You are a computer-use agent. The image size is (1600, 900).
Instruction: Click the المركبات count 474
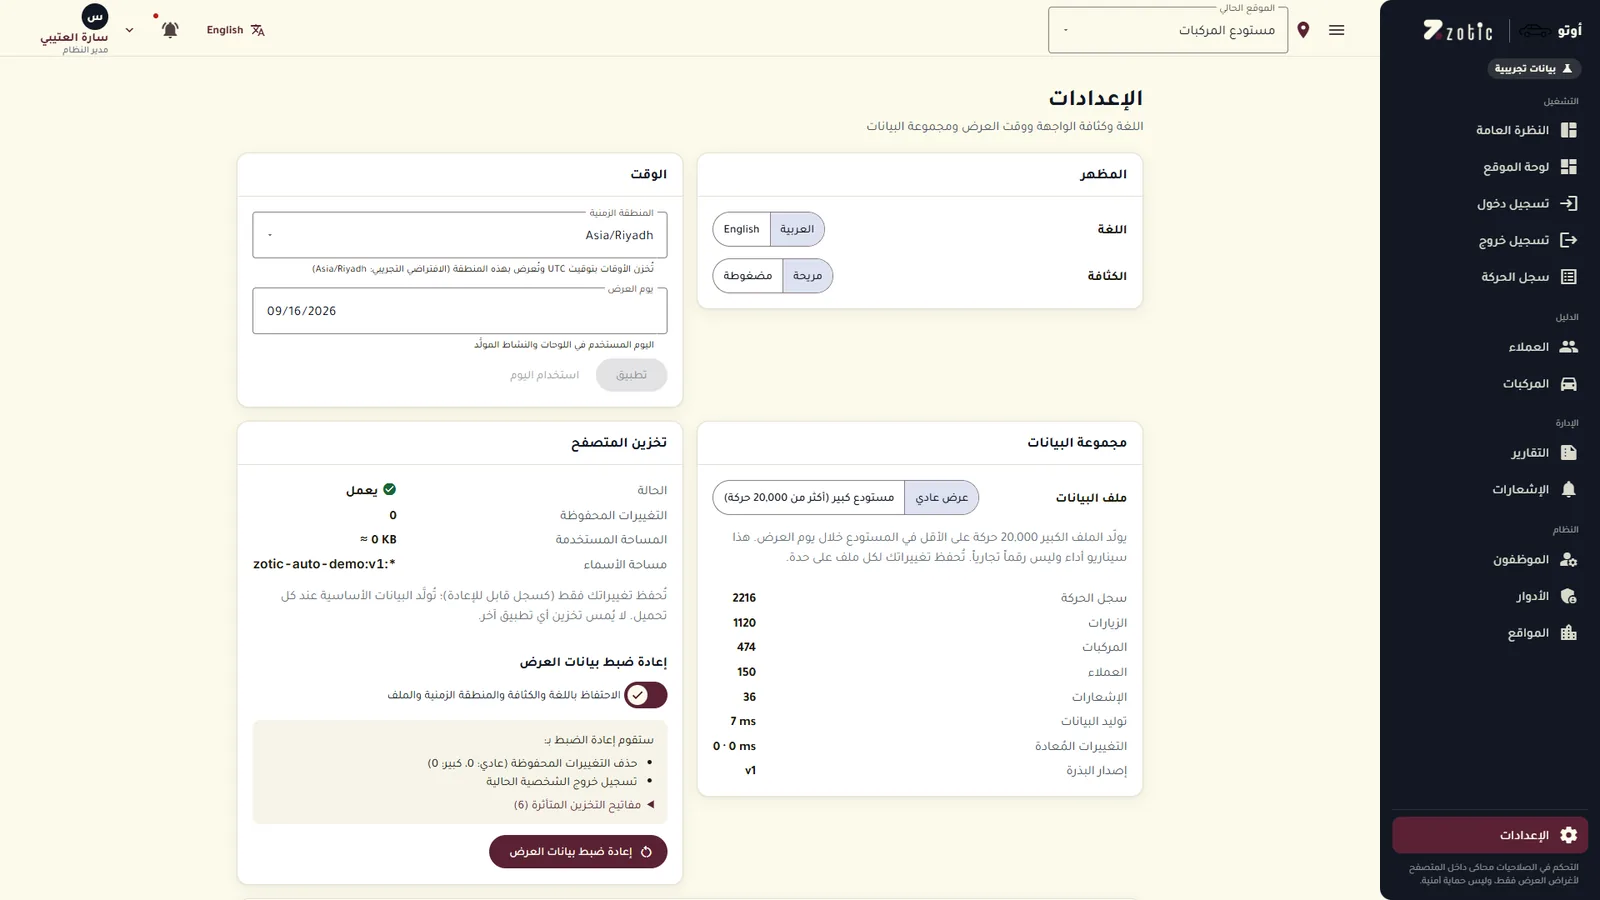(x=746, y=647)
